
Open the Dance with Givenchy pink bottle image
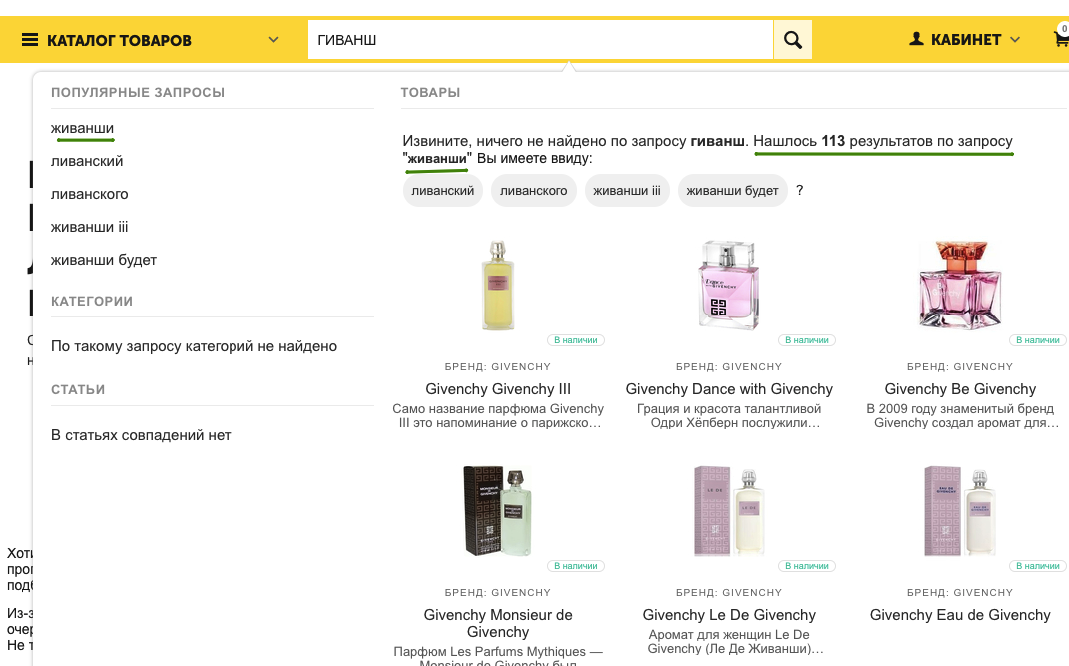[729, 285]
